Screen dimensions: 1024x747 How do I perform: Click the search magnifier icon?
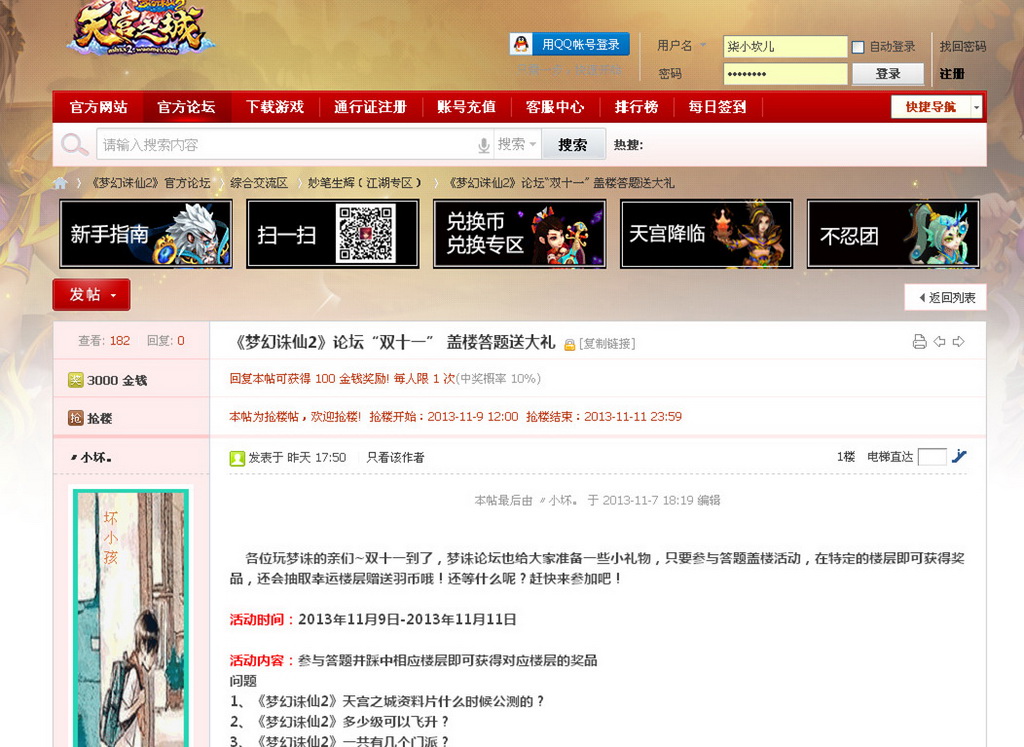74,145
